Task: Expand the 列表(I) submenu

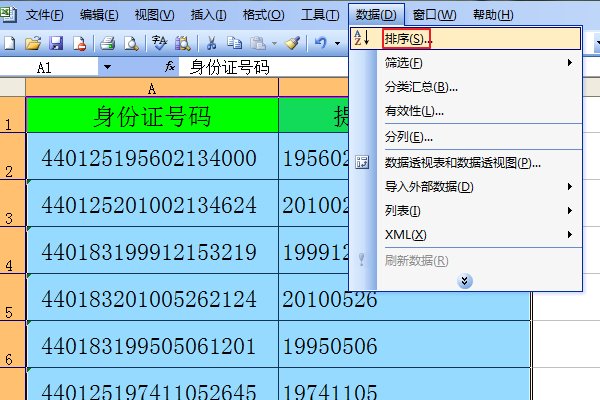Action: 570,211
